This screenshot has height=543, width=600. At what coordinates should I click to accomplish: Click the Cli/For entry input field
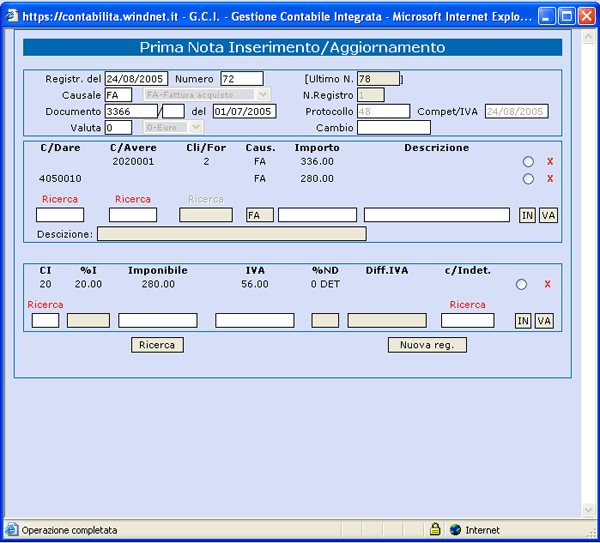[206, 215]
